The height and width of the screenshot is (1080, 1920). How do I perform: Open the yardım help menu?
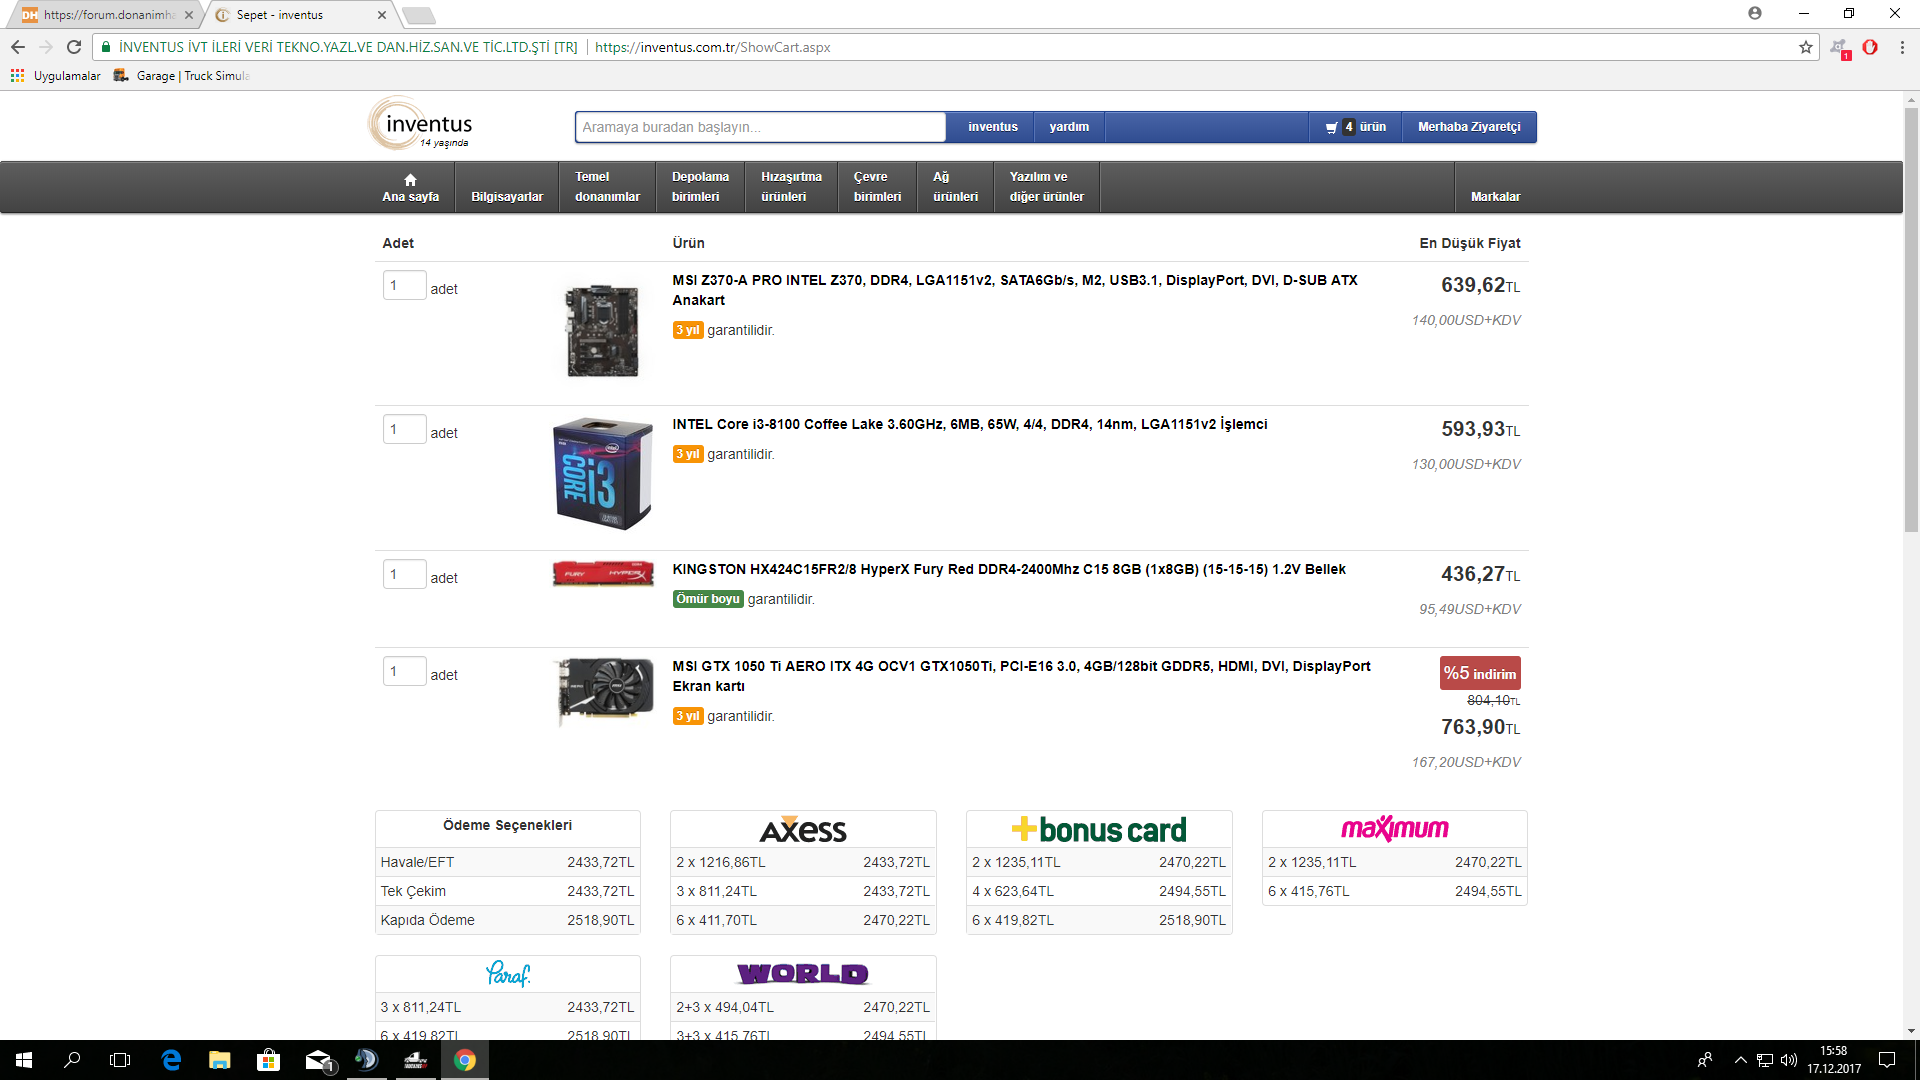pos(1069,127)
